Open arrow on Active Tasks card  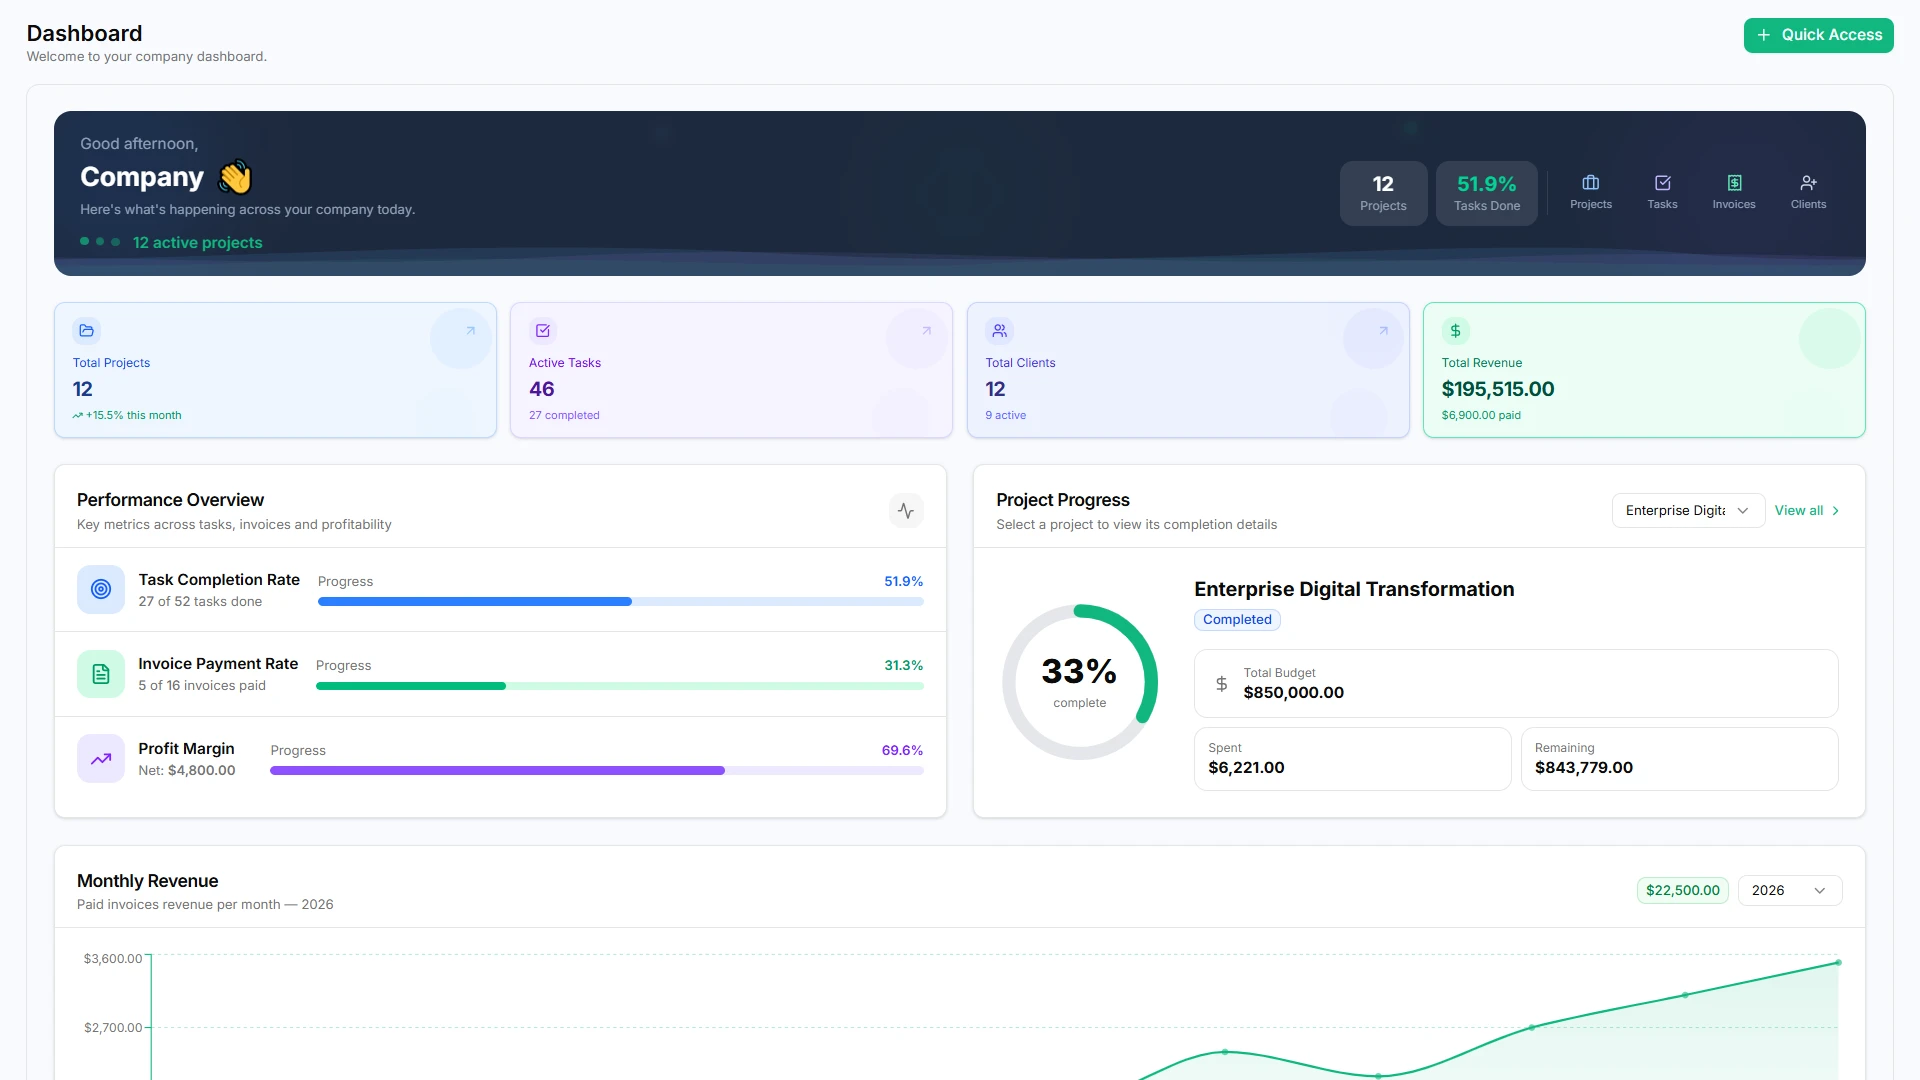pyautogui.click(x=926, y=331)
